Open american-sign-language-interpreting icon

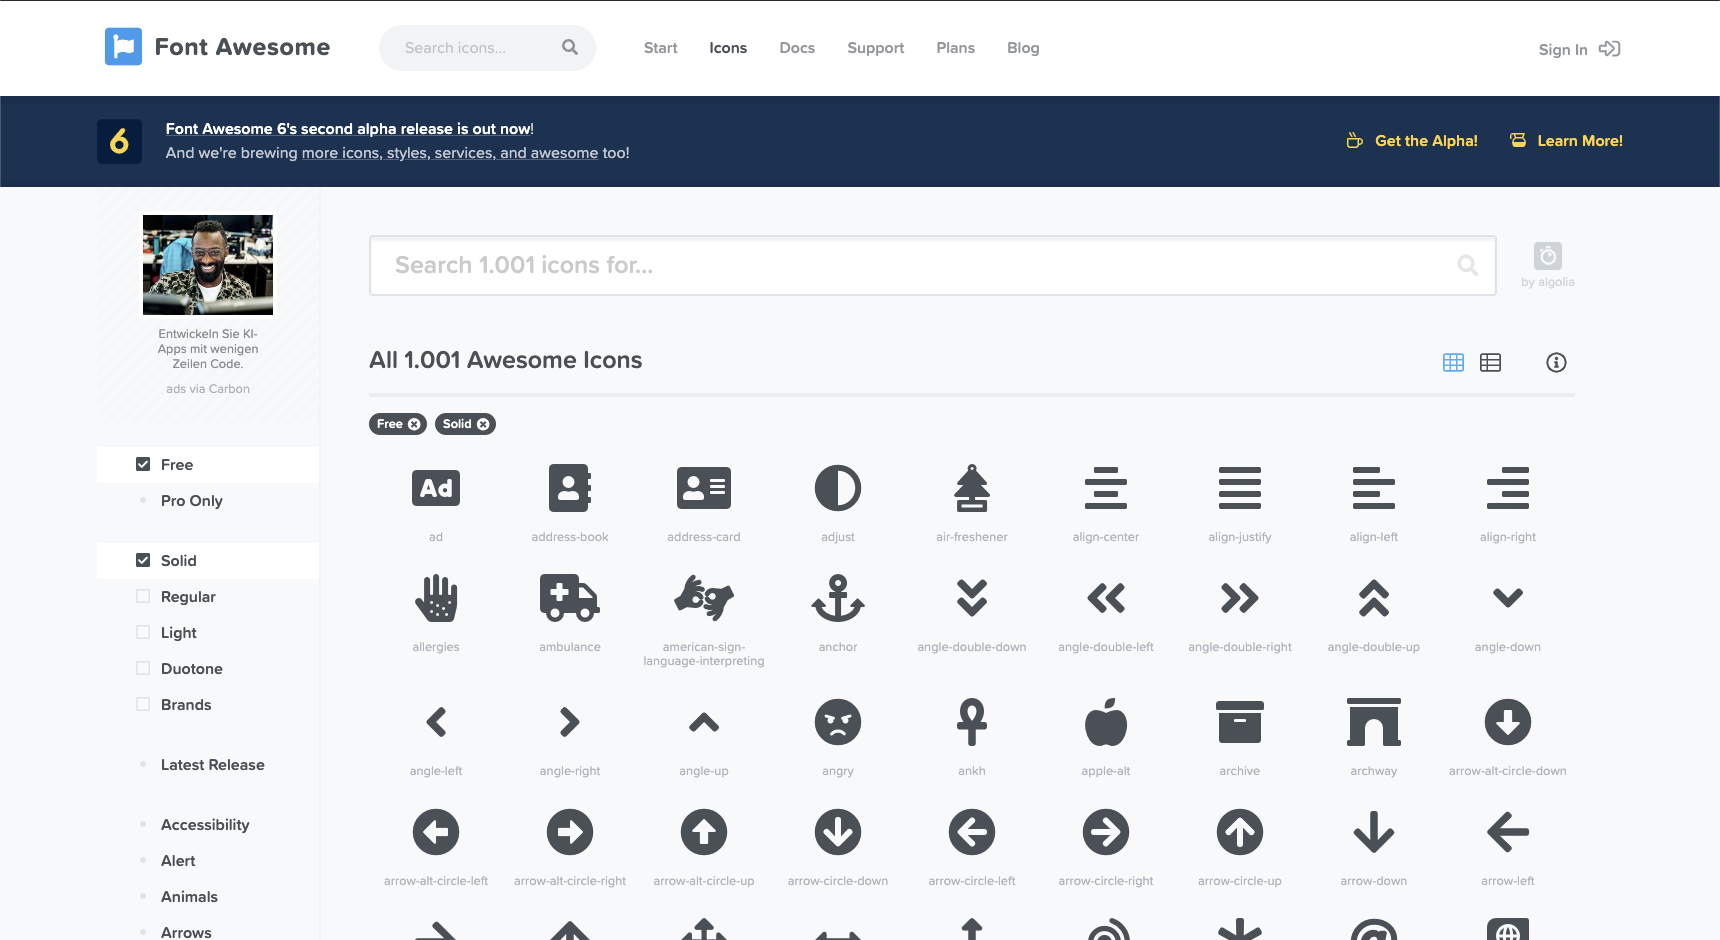tap(704, 598)
